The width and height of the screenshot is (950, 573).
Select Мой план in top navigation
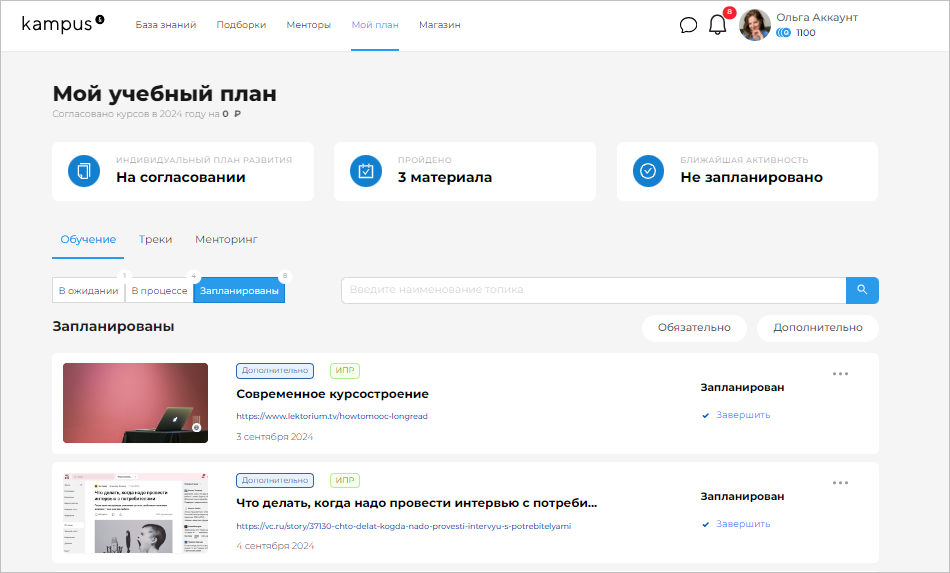point(375,25)
